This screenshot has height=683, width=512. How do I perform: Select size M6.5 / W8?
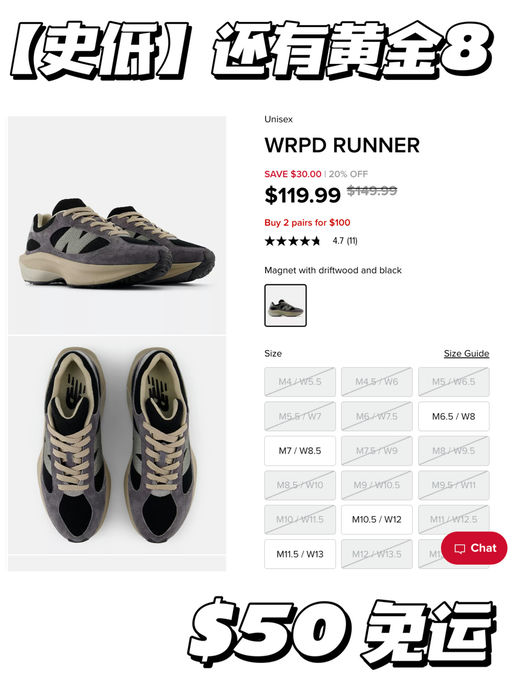[454, 416]
